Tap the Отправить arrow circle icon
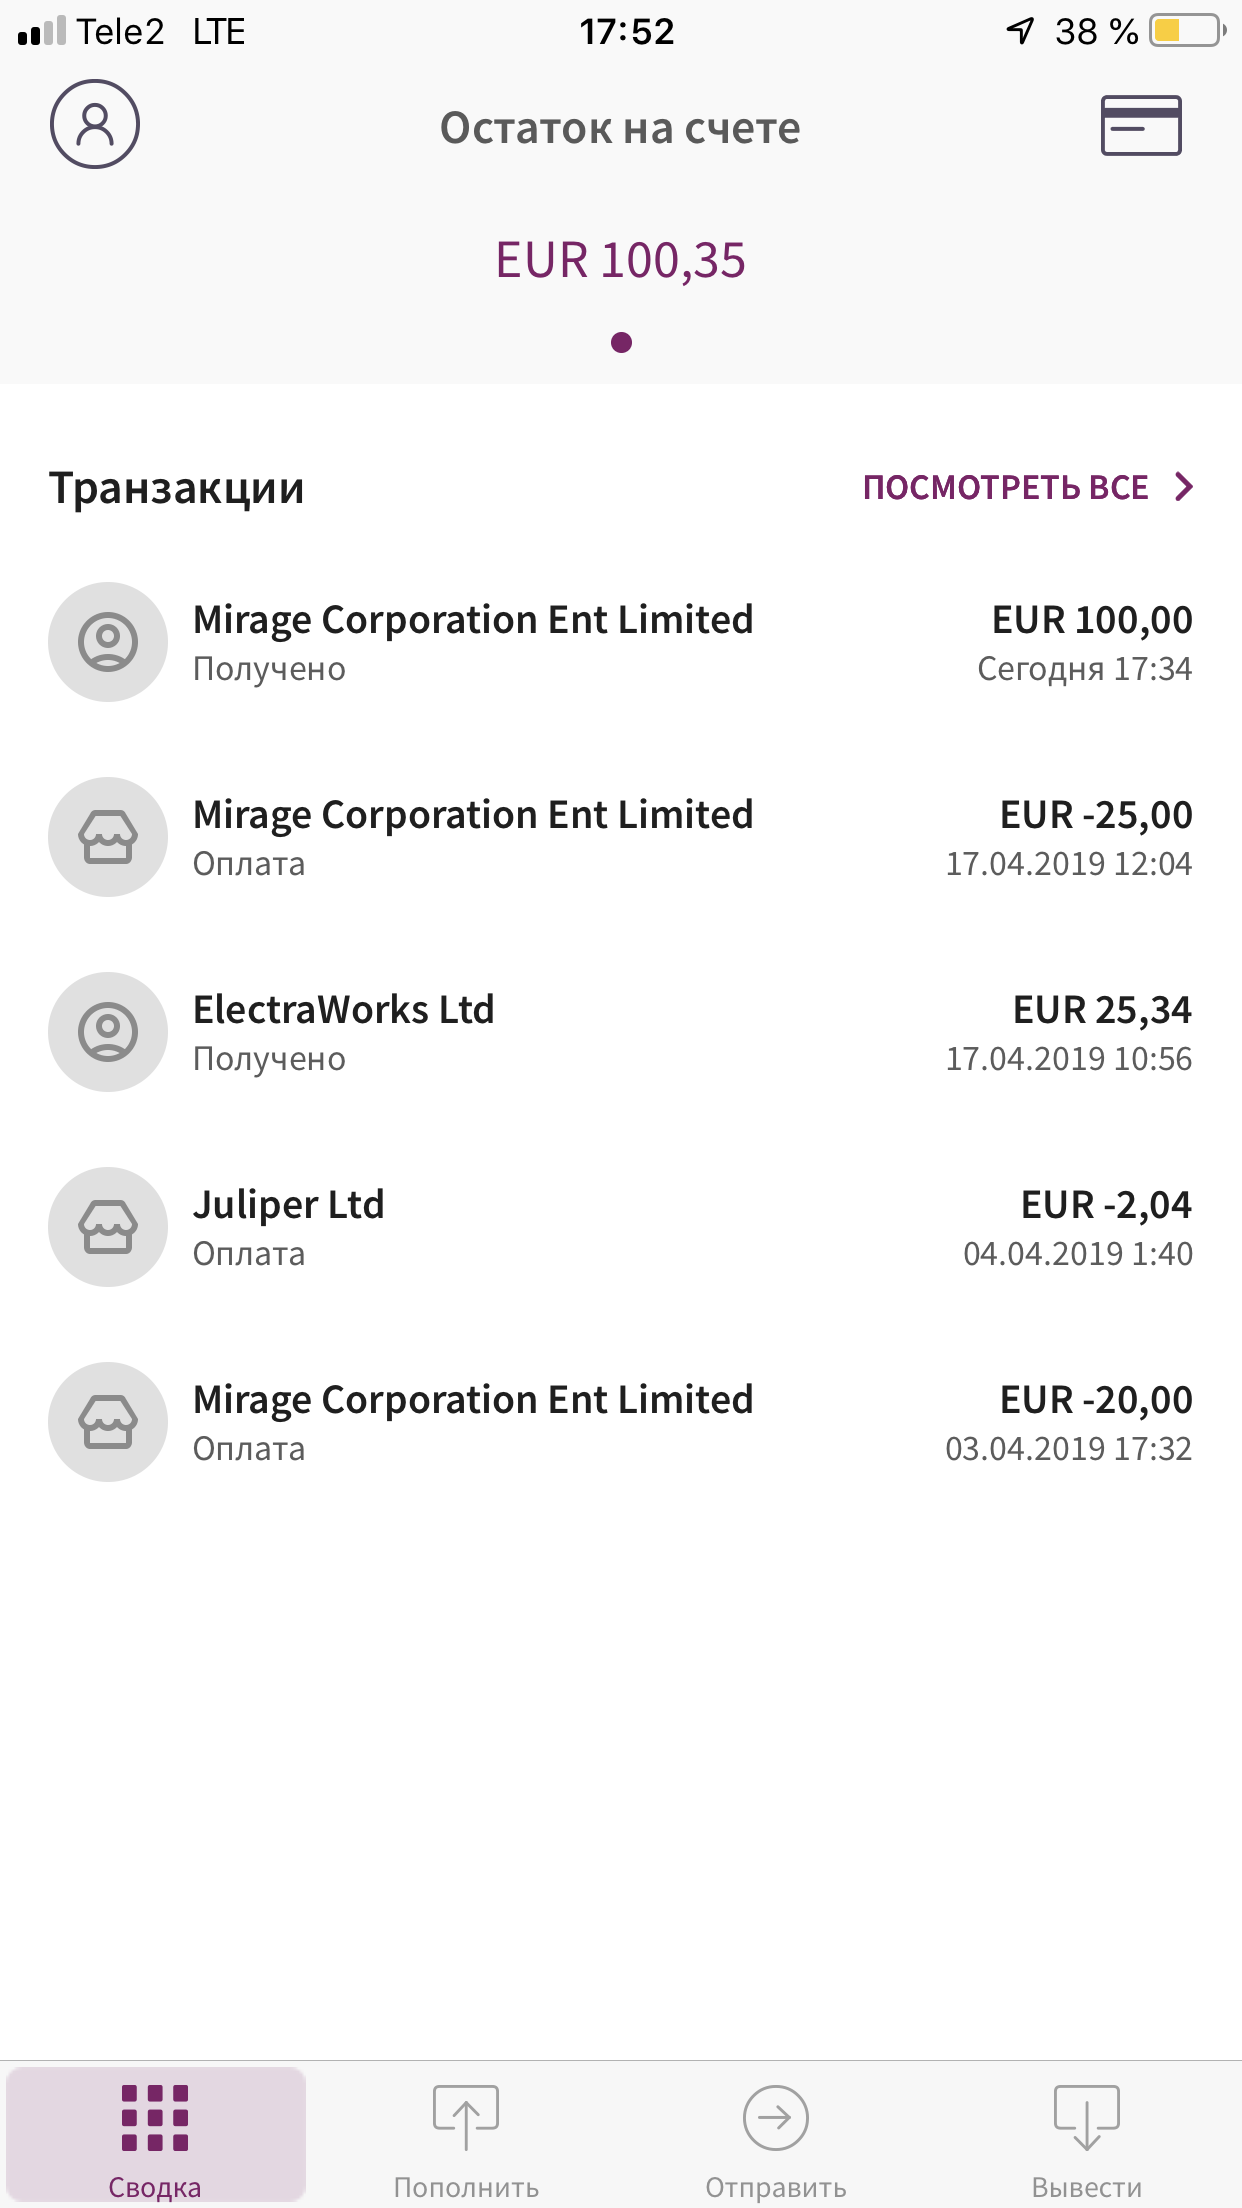Screen dimensions: 1242x2208 [x=776, y=2117]
